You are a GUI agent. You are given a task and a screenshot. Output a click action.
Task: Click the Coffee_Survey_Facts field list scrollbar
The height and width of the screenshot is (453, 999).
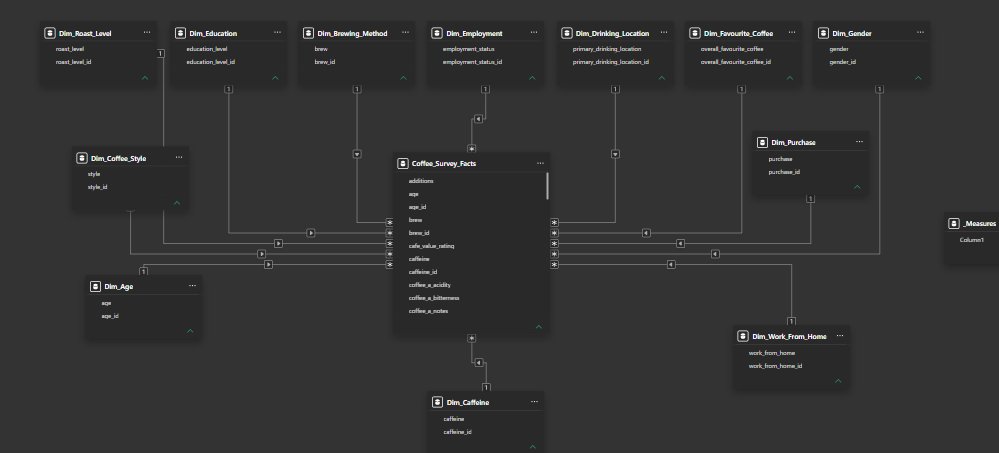(547, 186)
